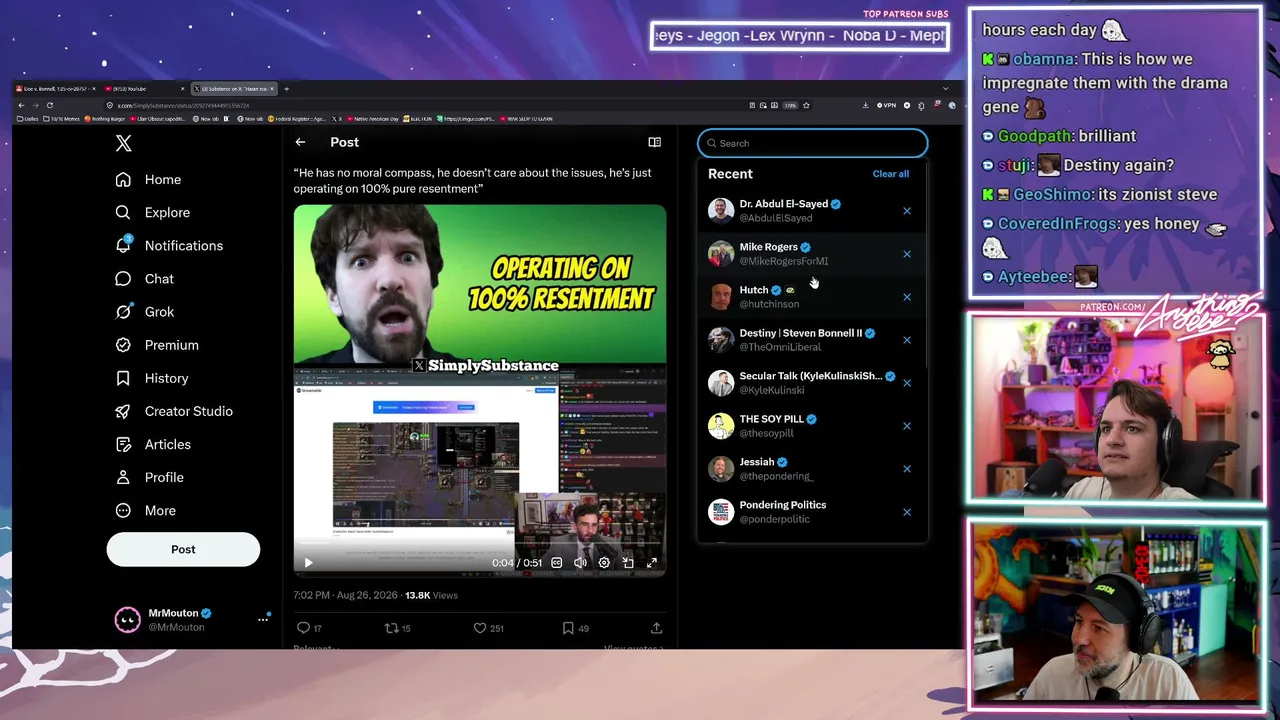Switch to the Doe v. Bonnell browser tab
Viewport: 1280px width, 720px height.
click(x=55, y=89)
